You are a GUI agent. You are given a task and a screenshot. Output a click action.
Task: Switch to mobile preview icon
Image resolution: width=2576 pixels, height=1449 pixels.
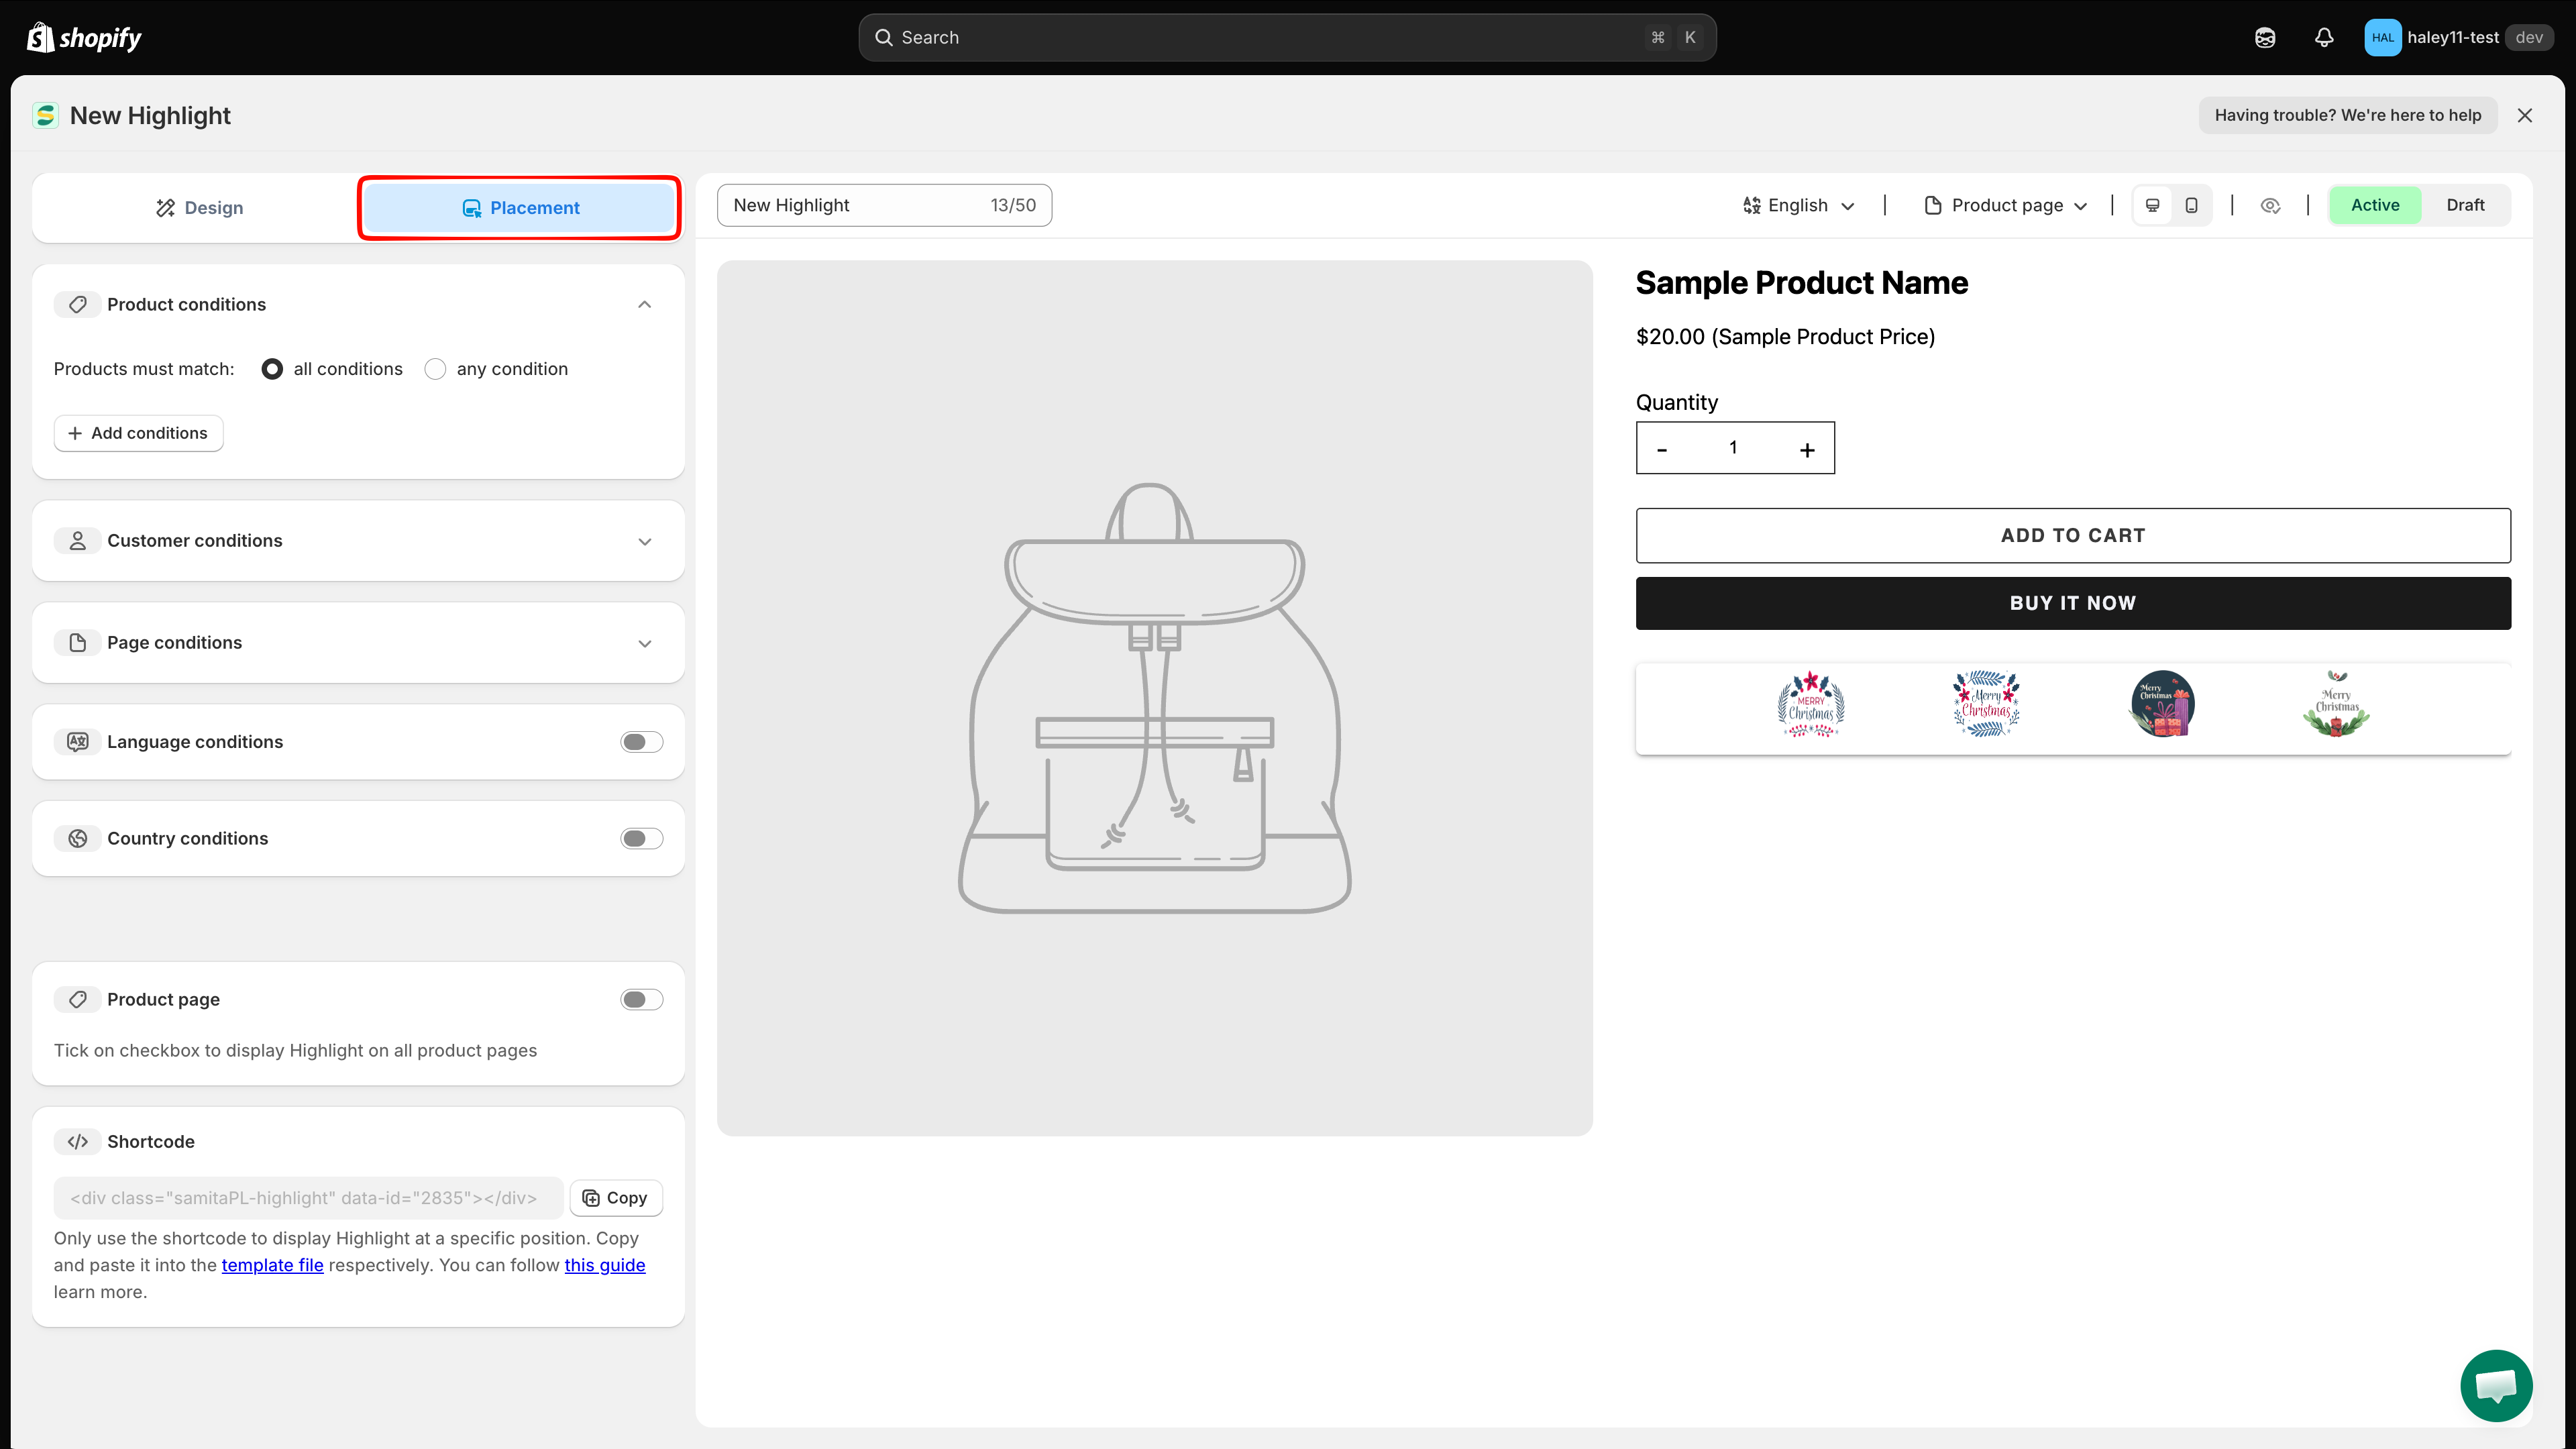(2191, 205)
